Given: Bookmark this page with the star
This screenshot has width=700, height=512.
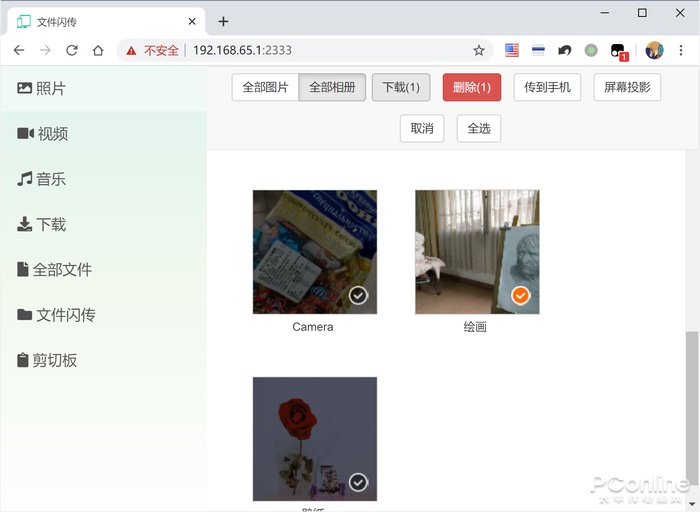Looking at the screenshot, I should 479,50.
